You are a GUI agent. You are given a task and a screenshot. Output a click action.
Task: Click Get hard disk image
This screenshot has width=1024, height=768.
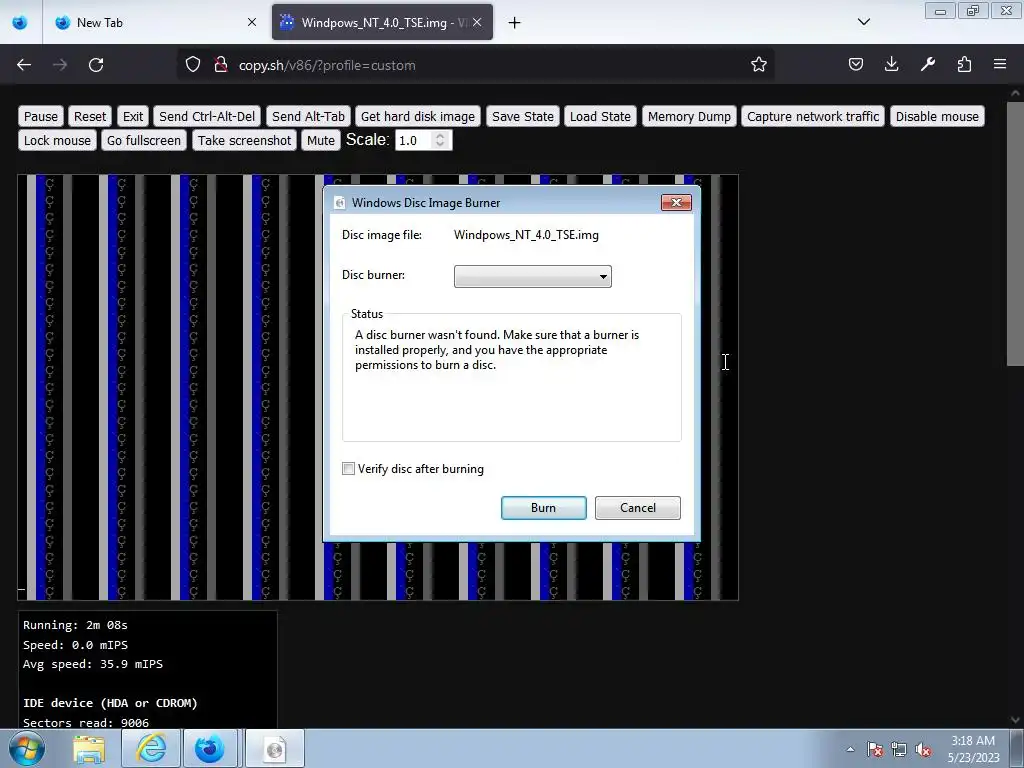(x=418, y=116)
